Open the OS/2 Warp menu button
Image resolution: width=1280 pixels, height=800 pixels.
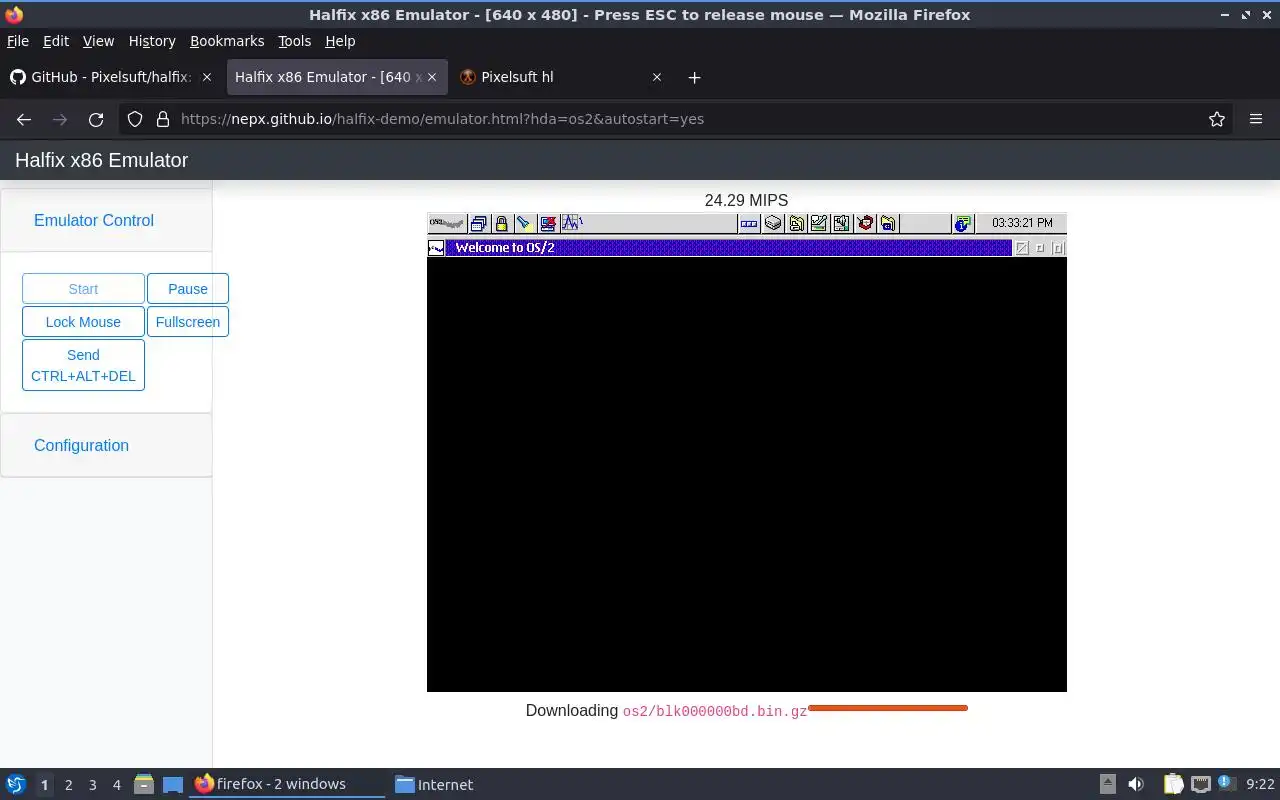447,223
